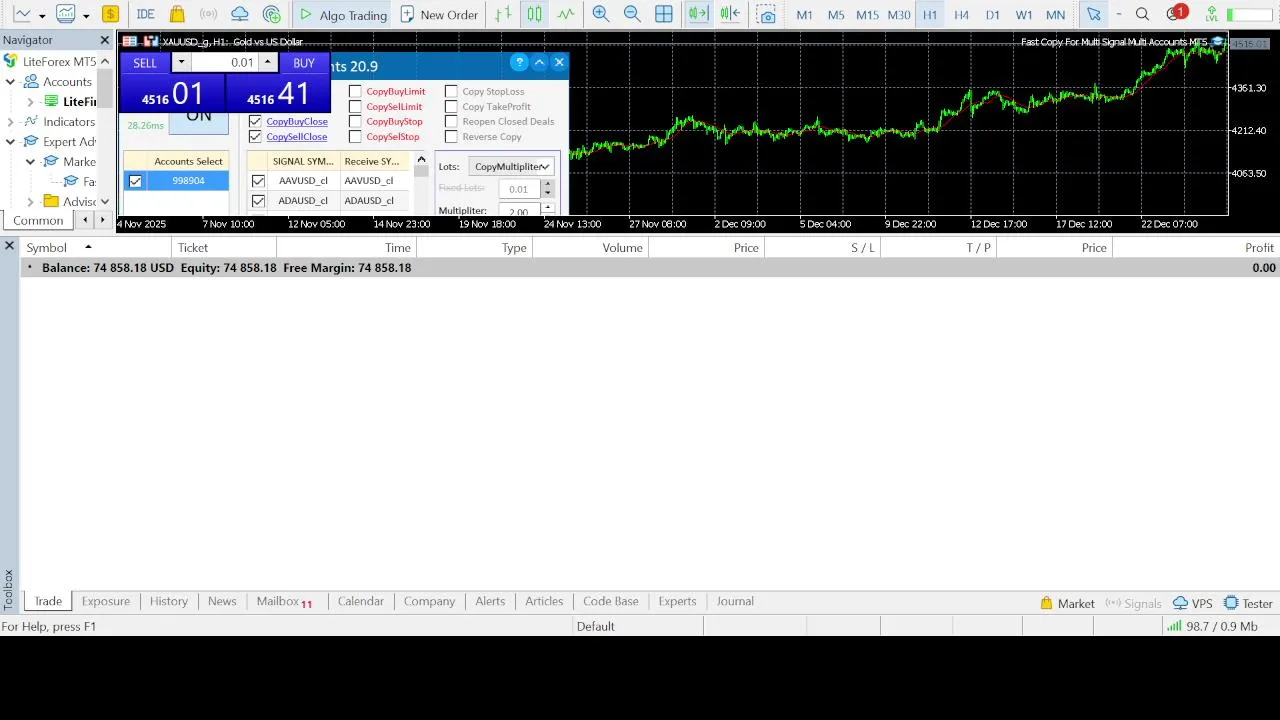Toggle the Algo Trading button
The width and height of the screenshot is (1280, 720).
pyautogui.click(x=342, y=15)
